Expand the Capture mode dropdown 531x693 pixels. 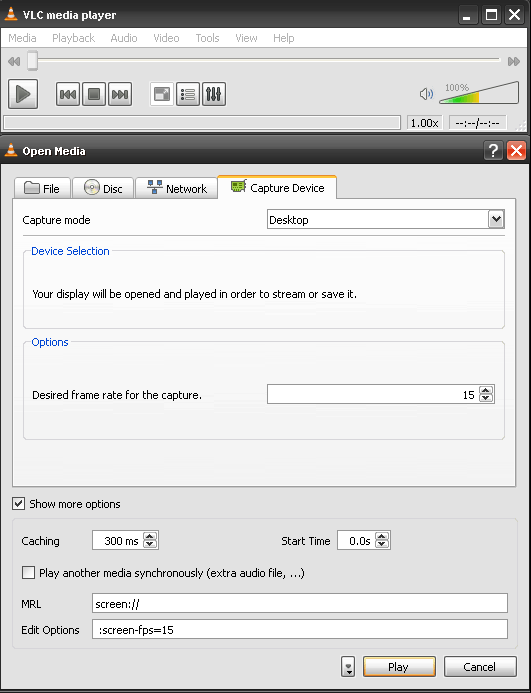coord(496,219)
